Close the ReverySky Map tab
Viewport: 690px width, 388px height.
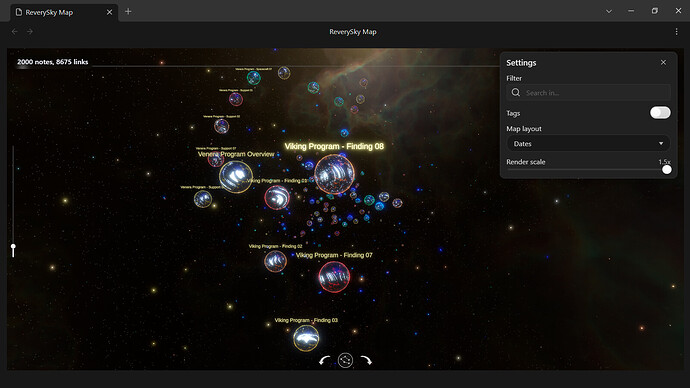tap(109, 12)
